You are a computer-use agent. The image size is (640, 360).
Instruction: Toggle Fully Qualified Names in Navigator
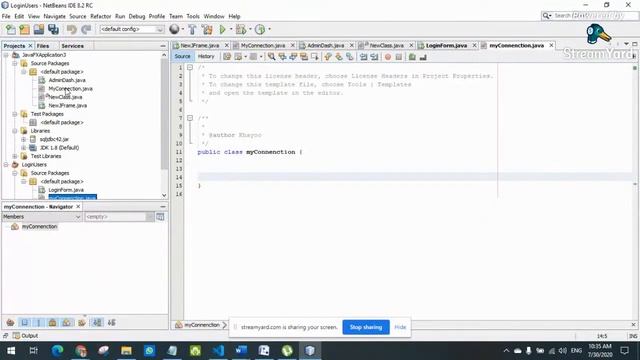82,322
